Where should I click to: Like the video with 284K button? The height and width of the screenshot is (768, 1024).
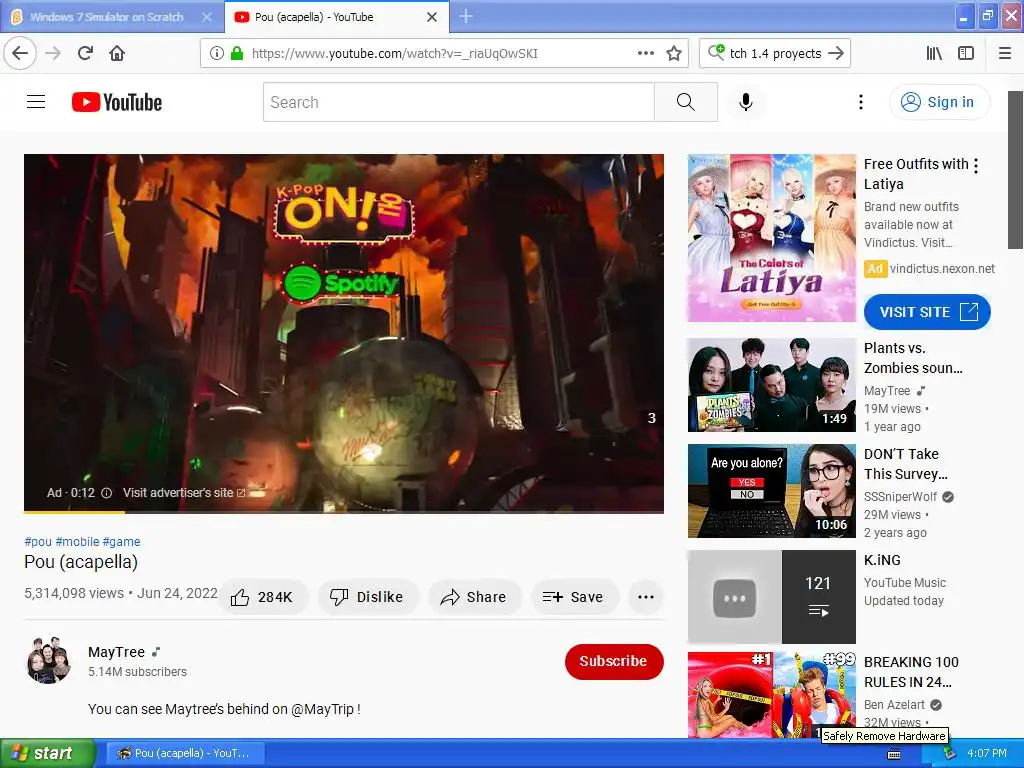click(x=262, y=597)
